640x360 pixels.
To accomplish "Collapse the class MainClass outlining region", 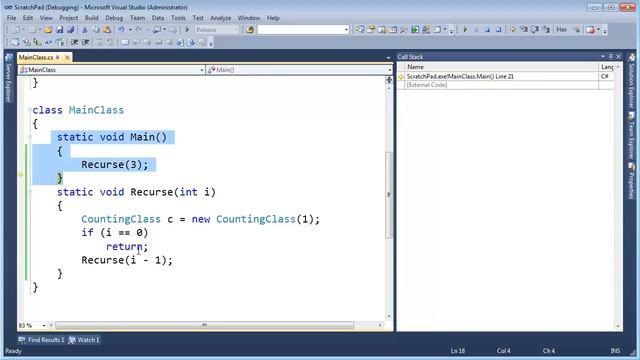I will pos(29,110).
